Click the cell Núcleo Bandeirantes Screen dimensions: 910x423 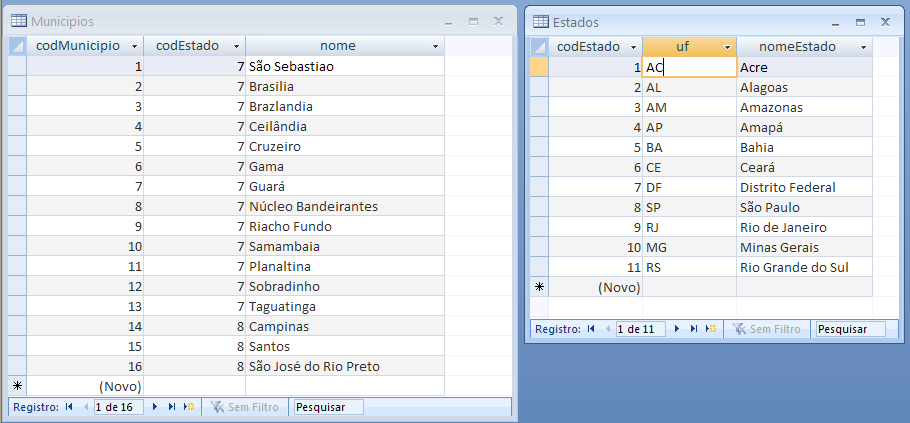click(345, 207)
